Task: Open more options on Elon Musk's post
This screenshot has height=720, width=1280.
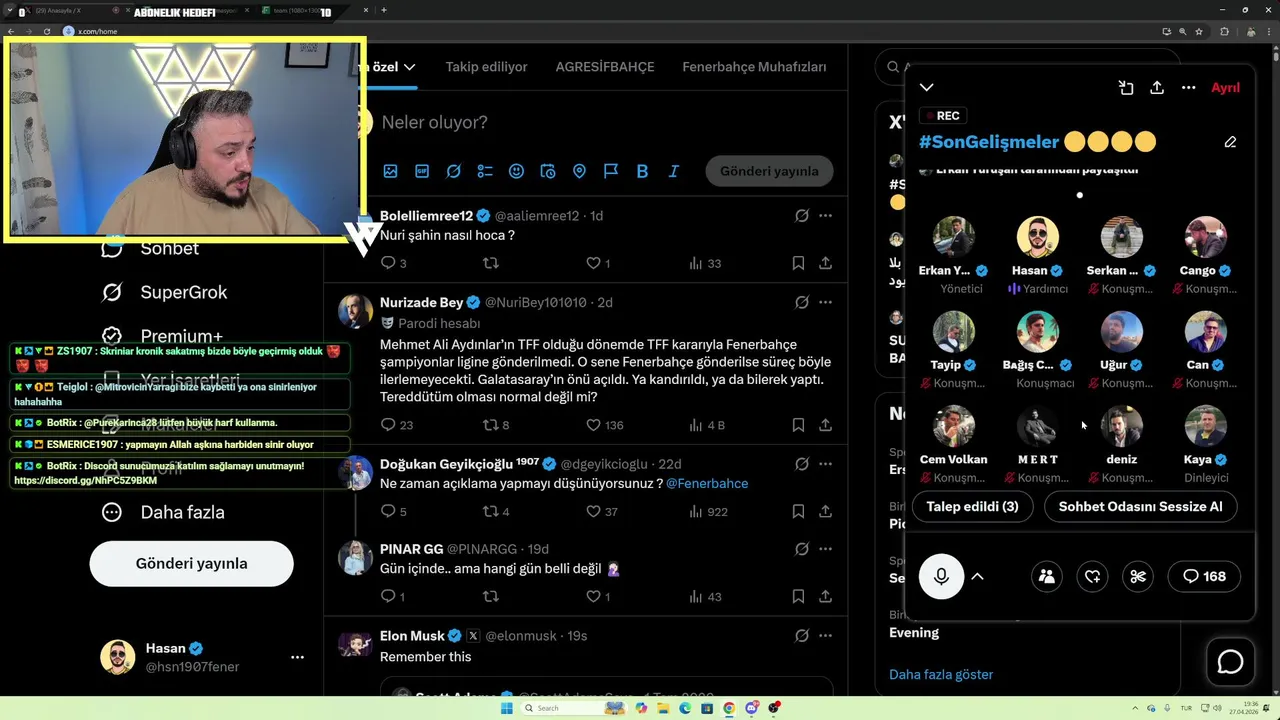Action: point(825,636)
